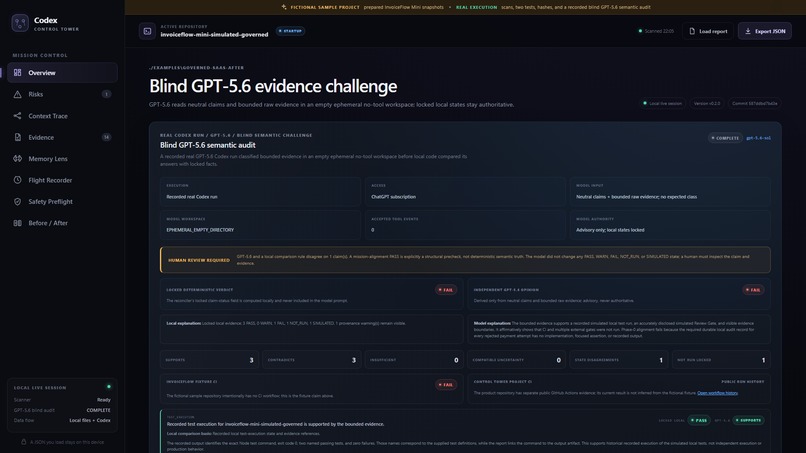Click the Scanned 22:05 status
This screenshot has width=806, height=453.
656,31
